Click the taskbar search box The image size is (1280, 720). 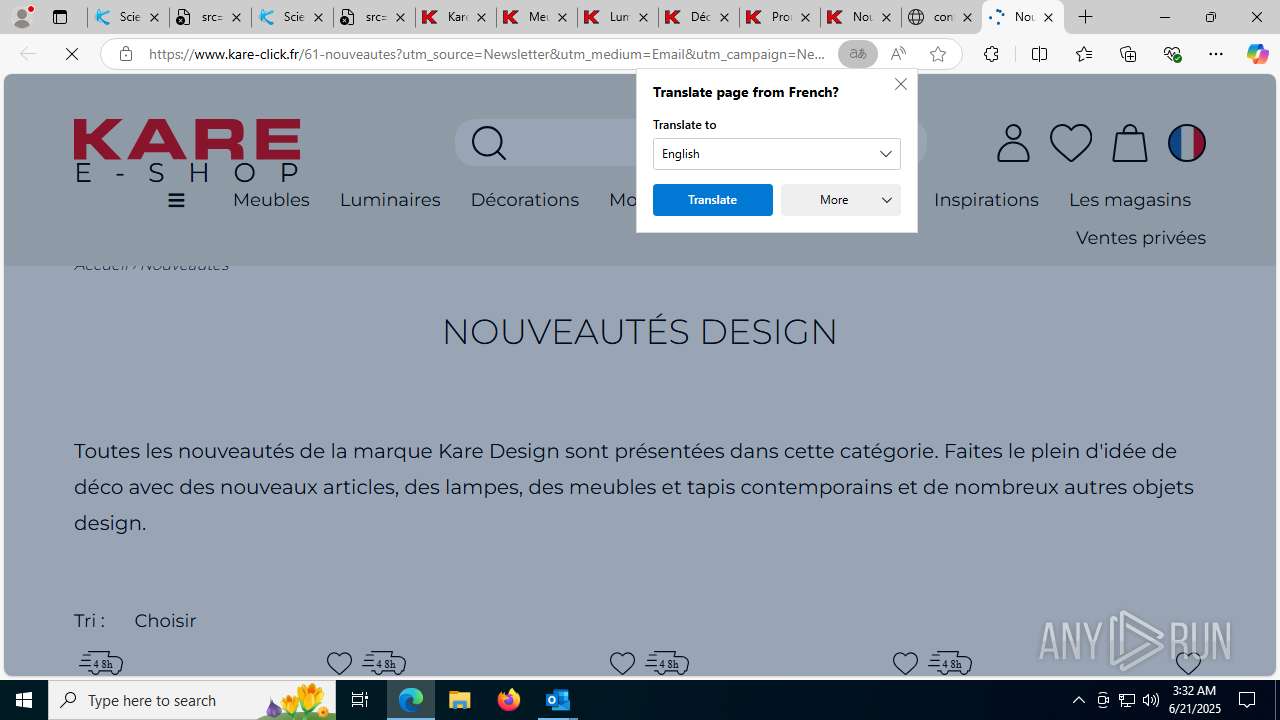pos(191,700)
